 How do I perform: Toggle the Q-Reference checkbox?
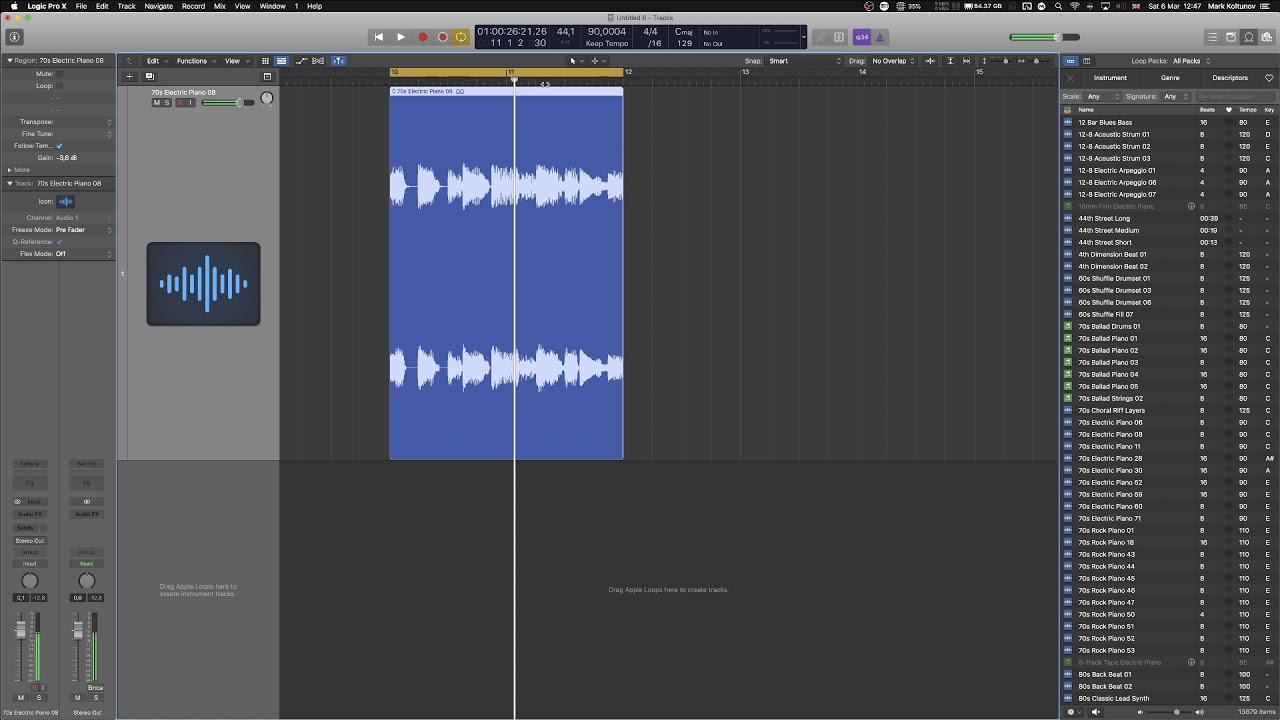click(x=59, y=242)
